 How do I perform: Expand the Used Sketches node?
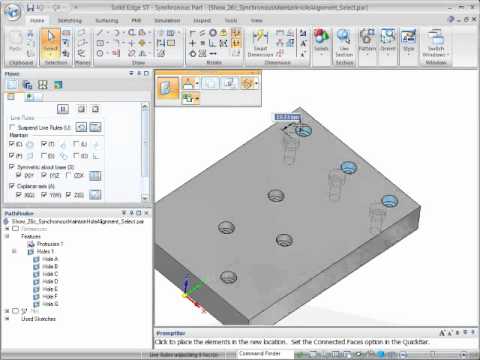pyautogui.click(x=7, y=319)
